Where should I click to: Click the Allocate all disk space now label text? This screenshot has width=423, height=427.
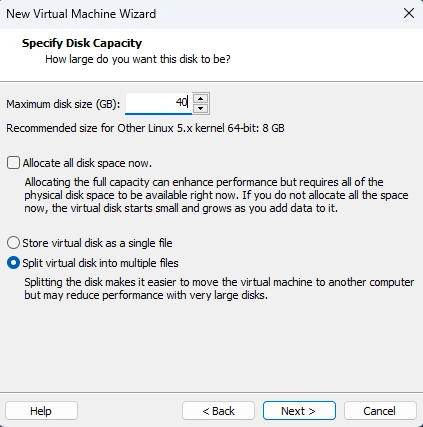point(87,163)
